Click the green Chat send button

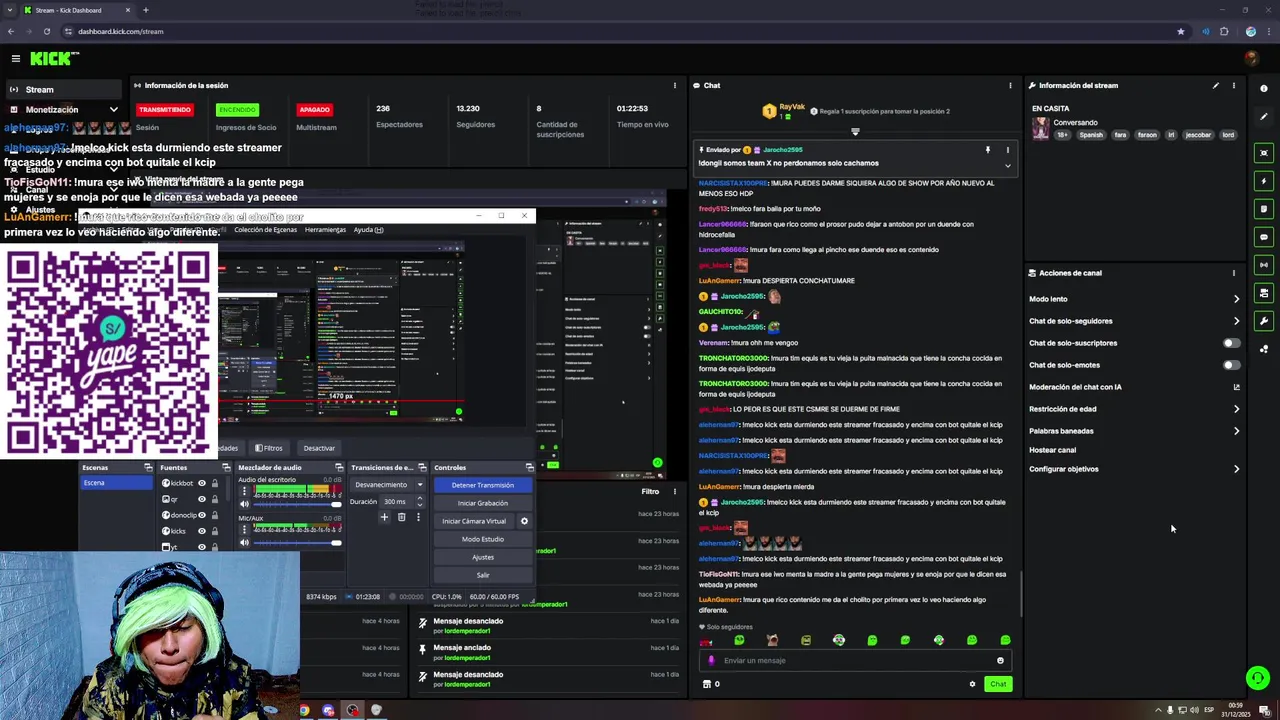pyautogui.click(x=998, y=684)
